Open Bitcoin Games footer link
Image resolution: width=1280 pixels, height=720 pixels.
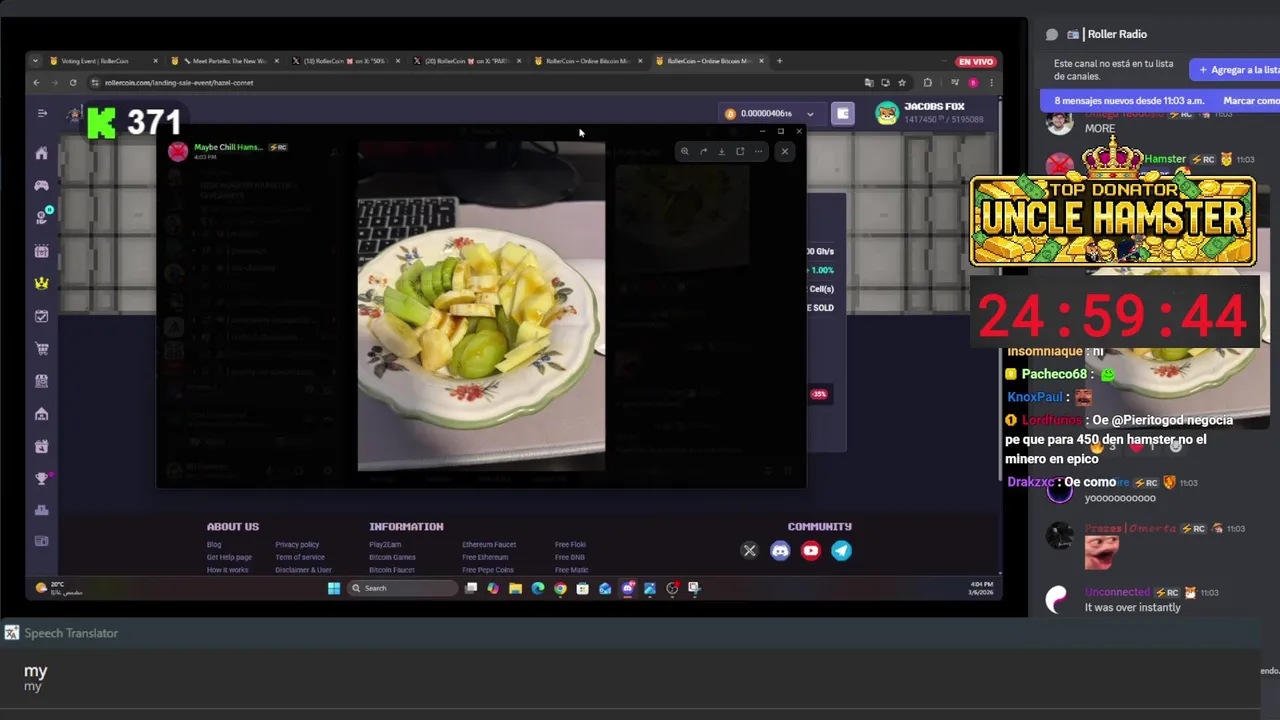[x=392, y=557]
